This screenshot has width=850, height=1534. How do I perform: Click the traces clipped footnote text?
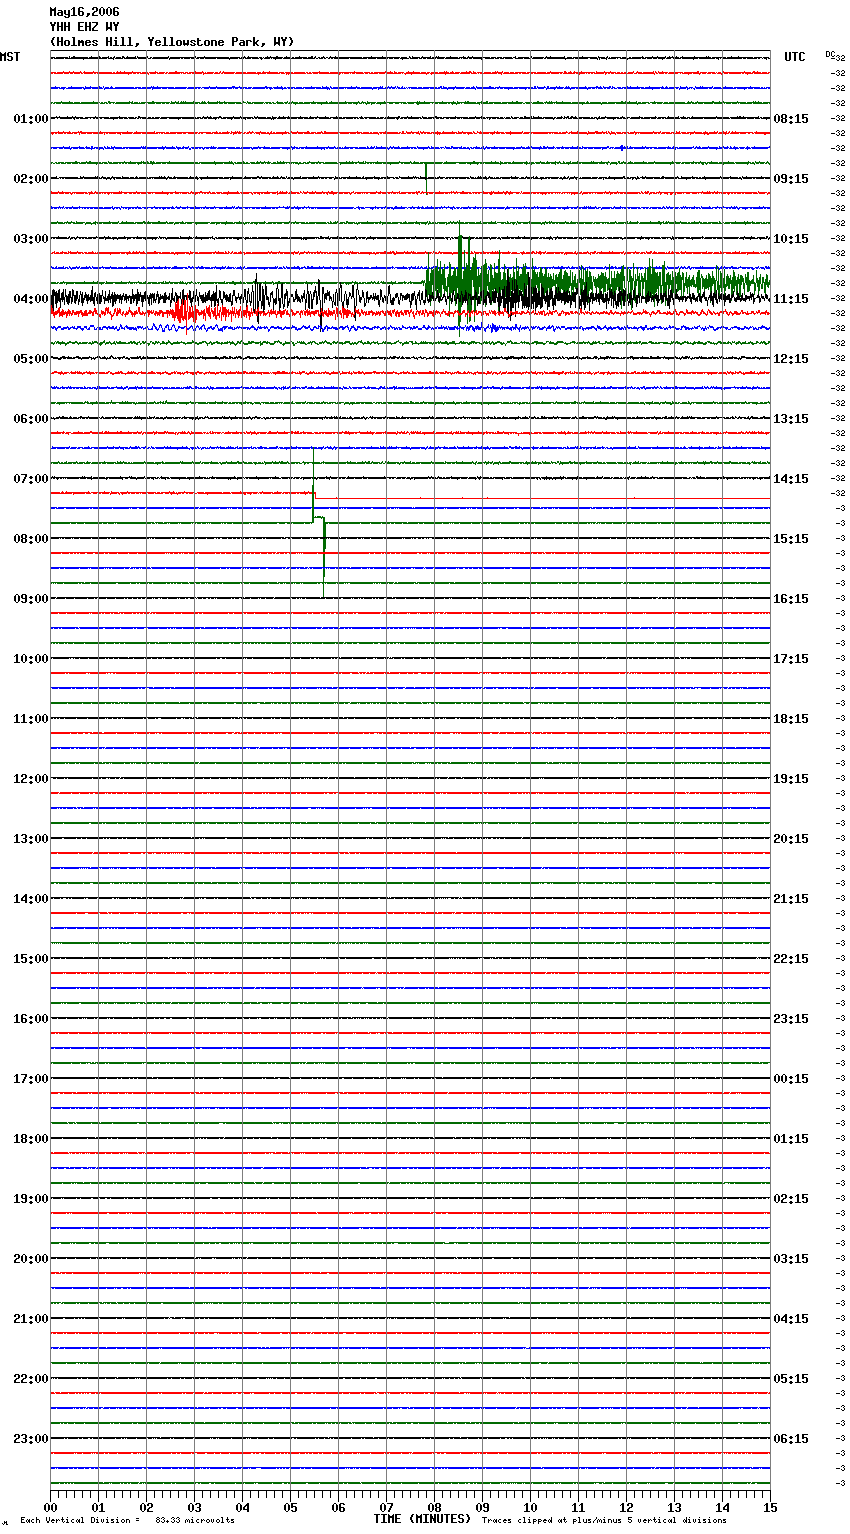pyautogui.click(x=605, y=1521)
